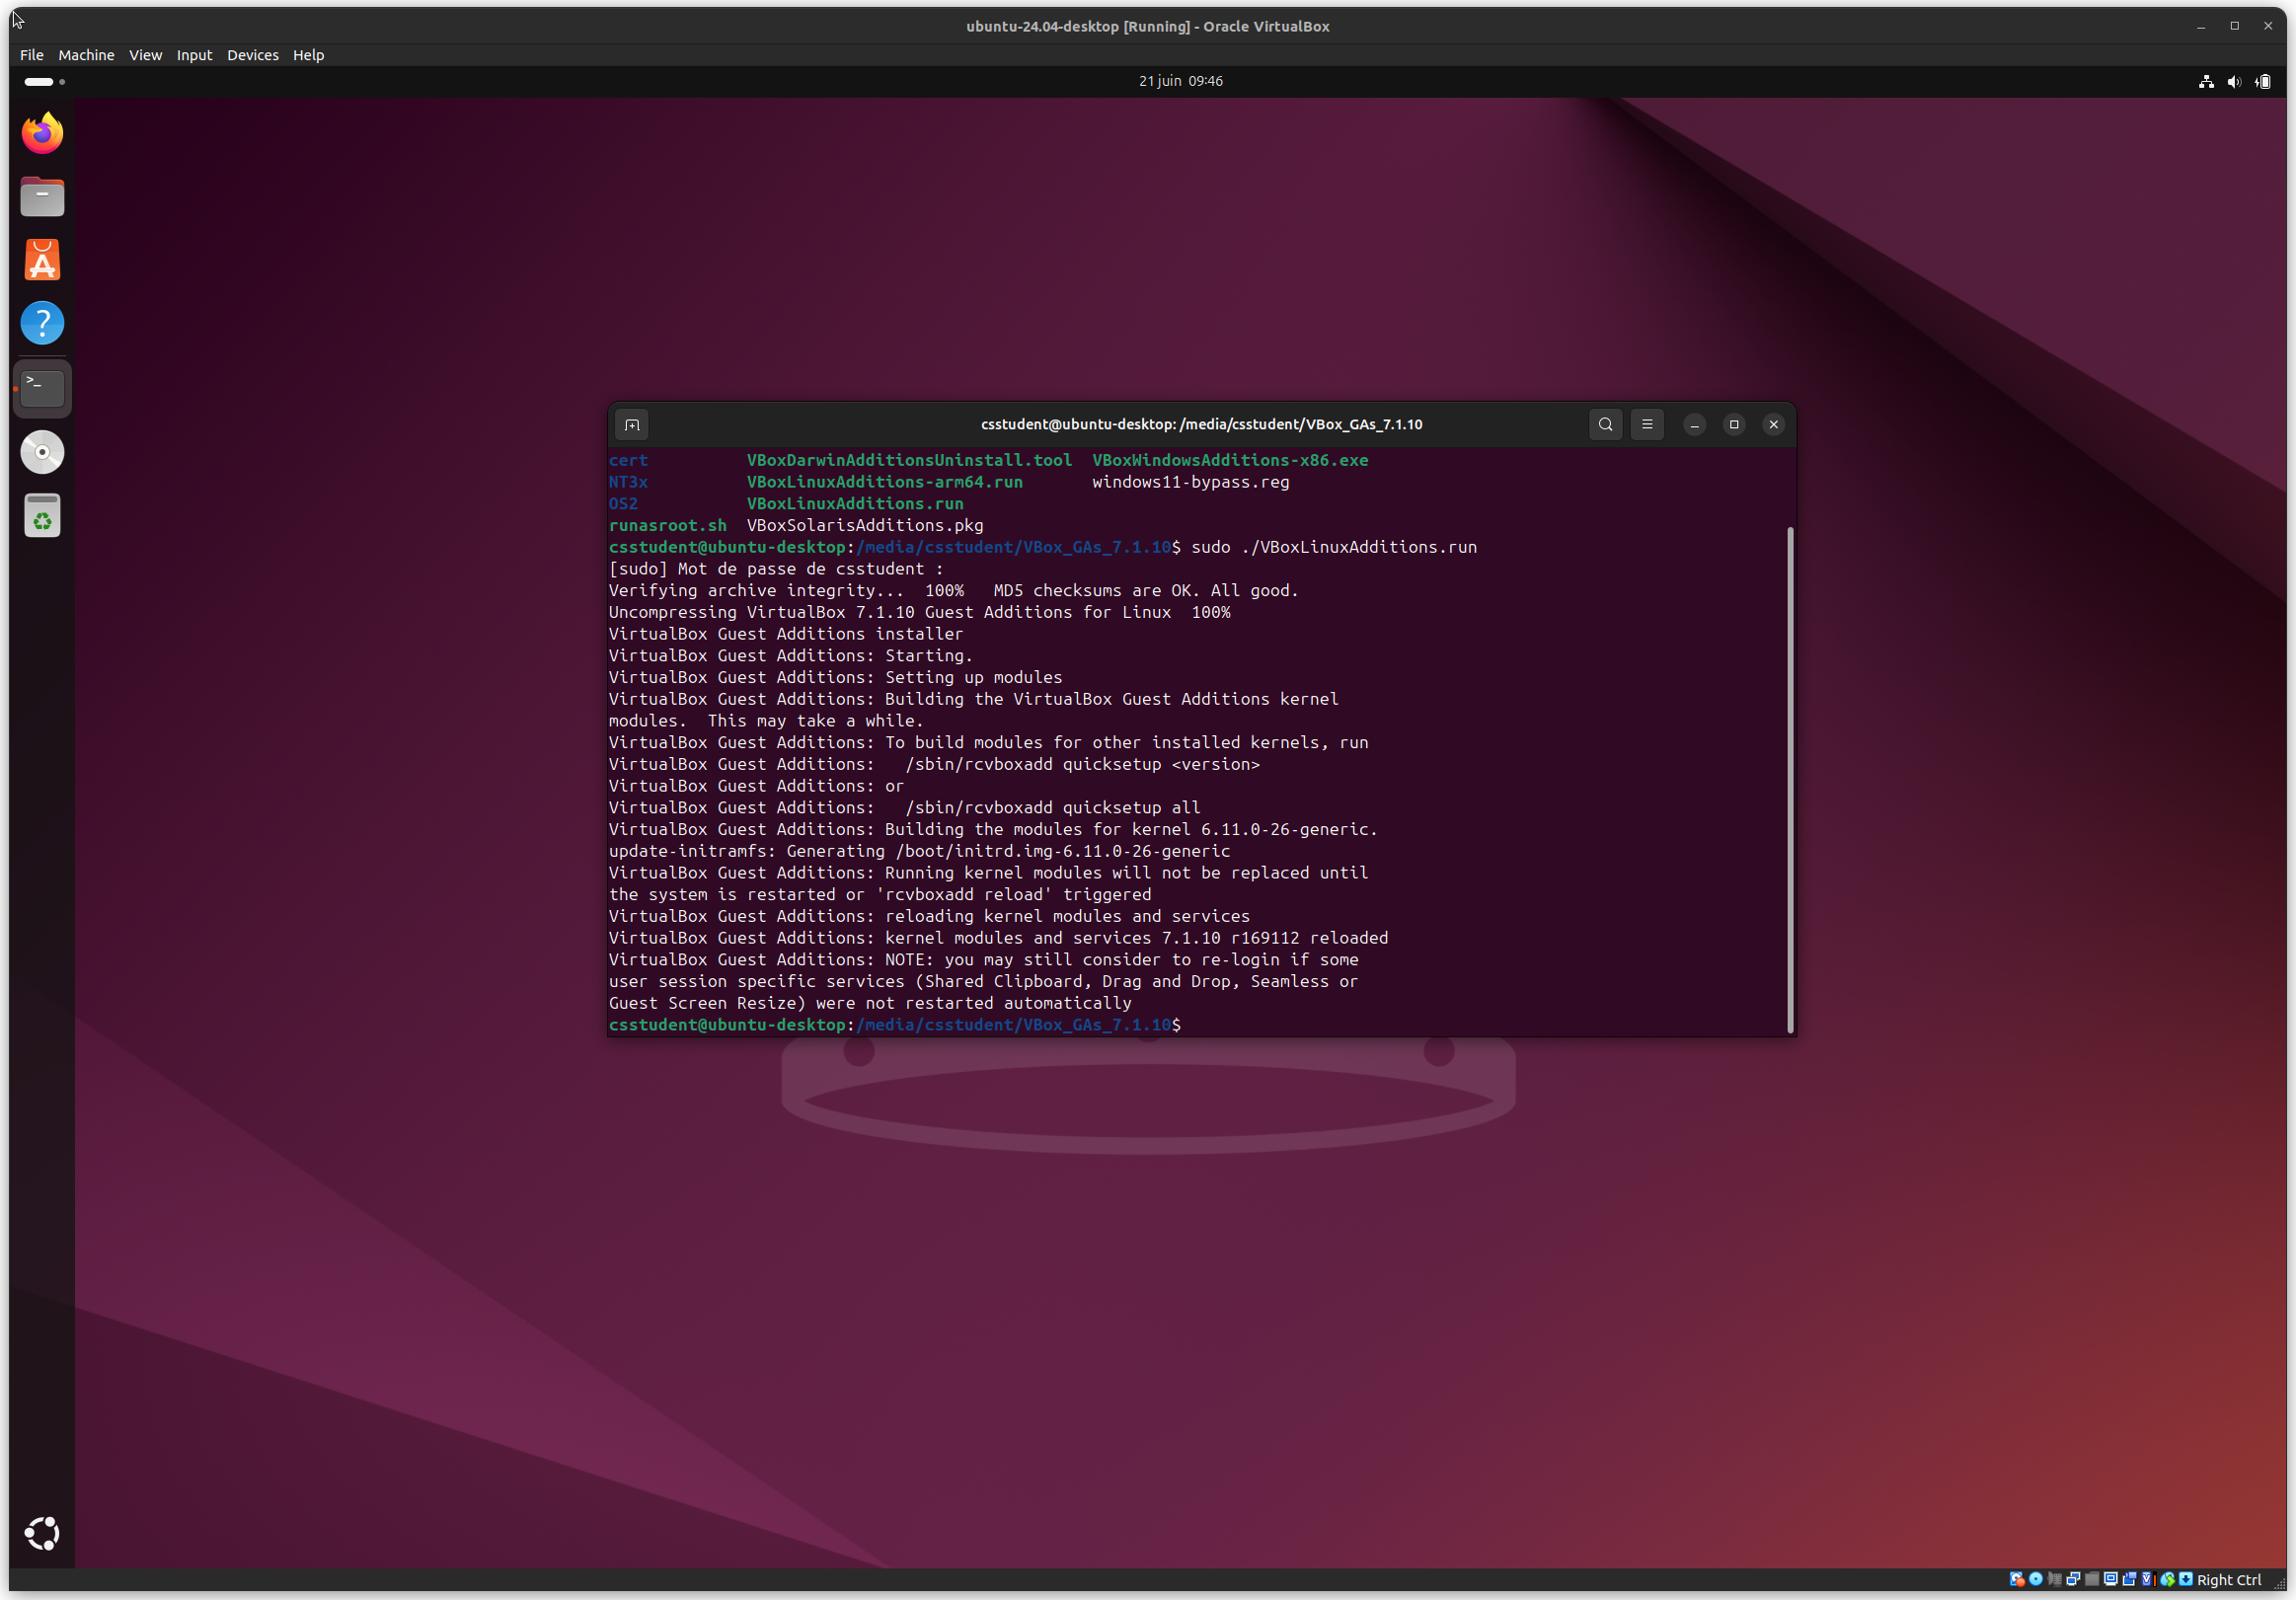Click the '/sbin/rcvboxadd quicksetup all' line

tap(905, 808)
